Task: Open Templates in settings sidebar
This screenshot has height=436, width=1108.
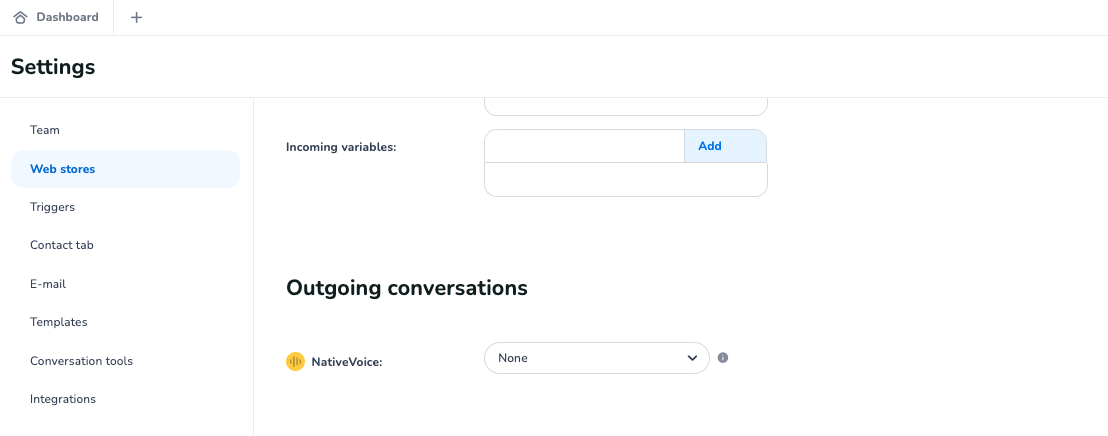Action: (59, 322)
